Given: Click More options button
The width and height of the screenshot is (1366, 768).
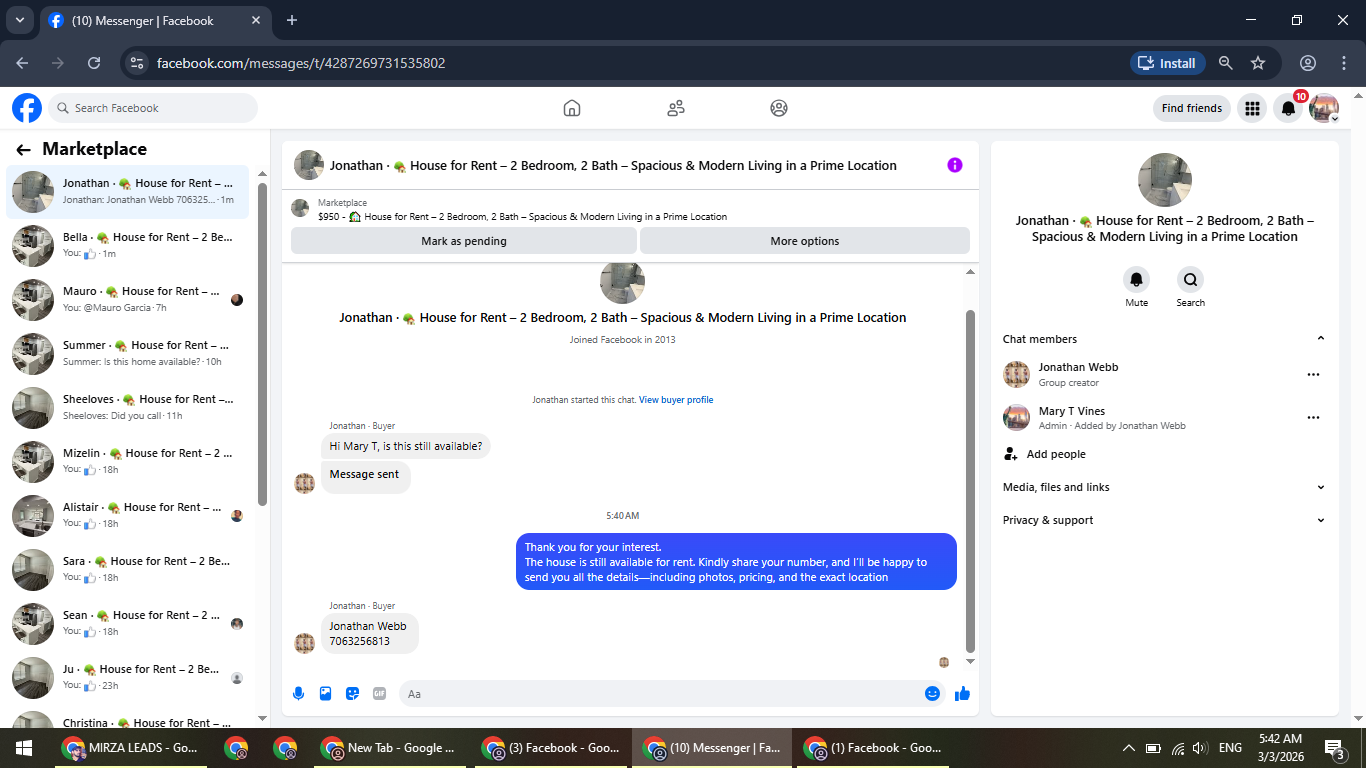Looking at the screenshot, I should 805,241.
